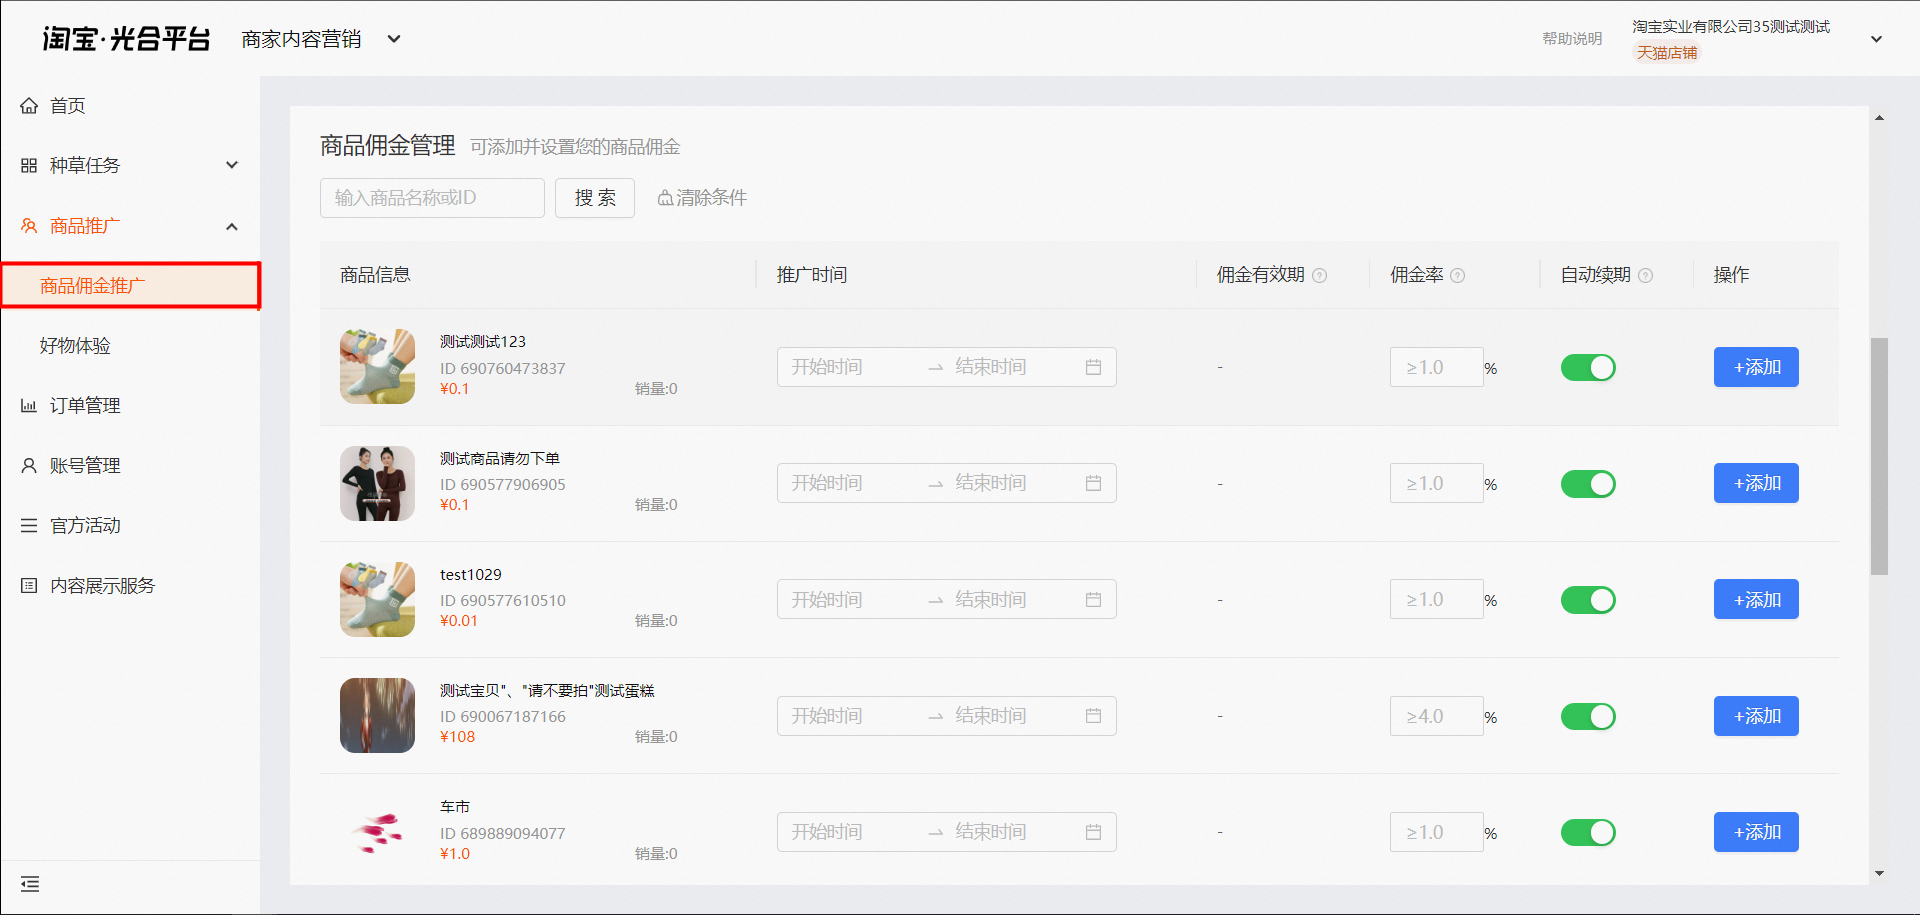Click the 输入商品名称或ID search field
The width and height of the screenshot is (1920, 915).
432,198
